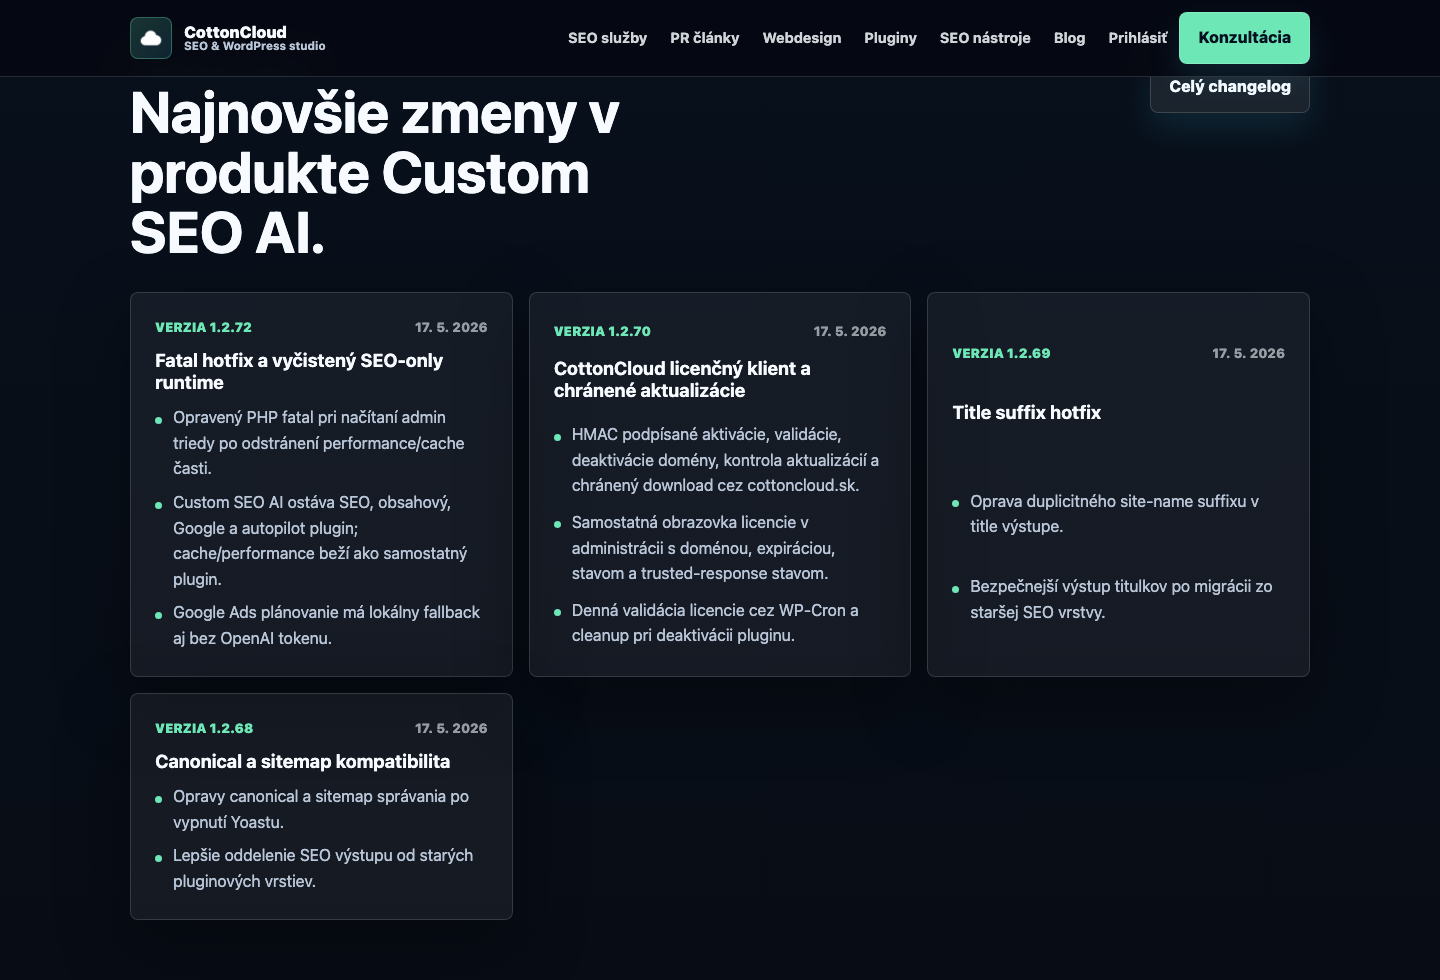Select the VERZIA 1.2.69 label
The image size is (1440, 980).
[x=1001, y=353]
